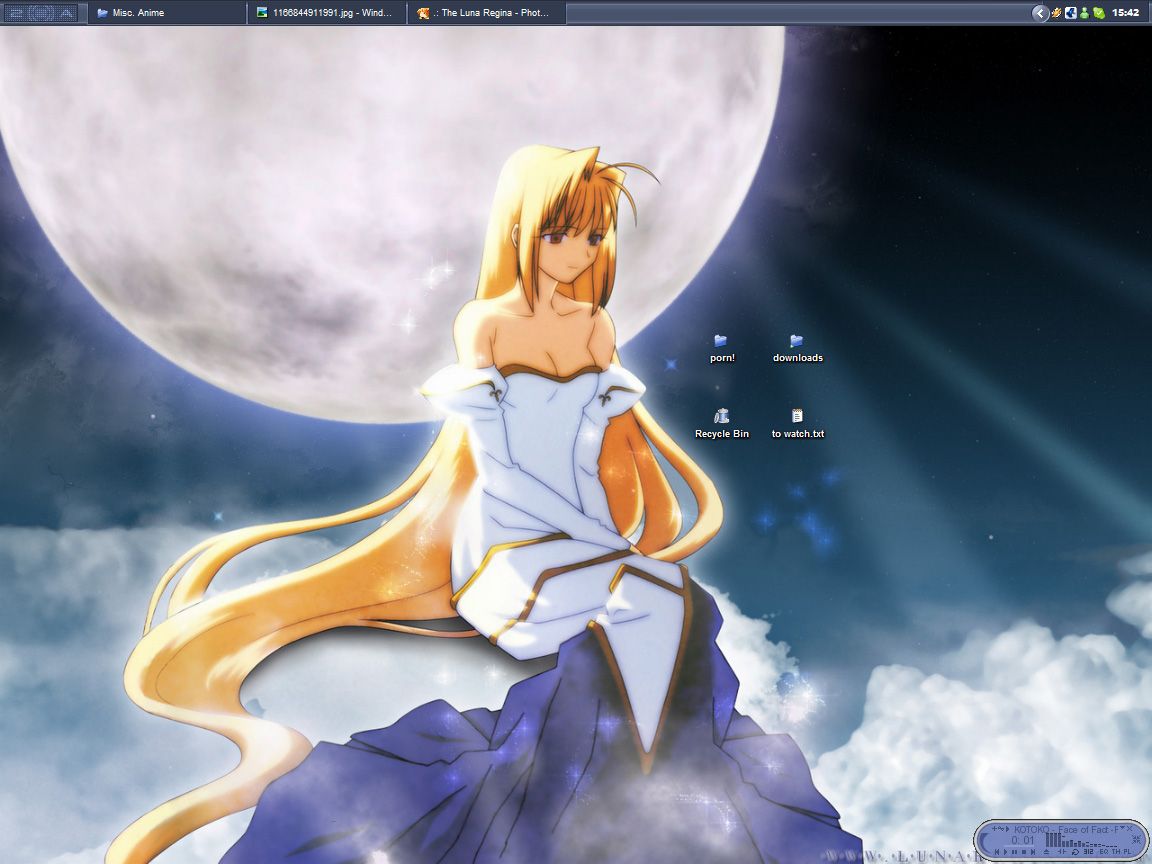Toggle the PL playlist window
Screen dimensions: 1152x864
tap(1127, 852)
